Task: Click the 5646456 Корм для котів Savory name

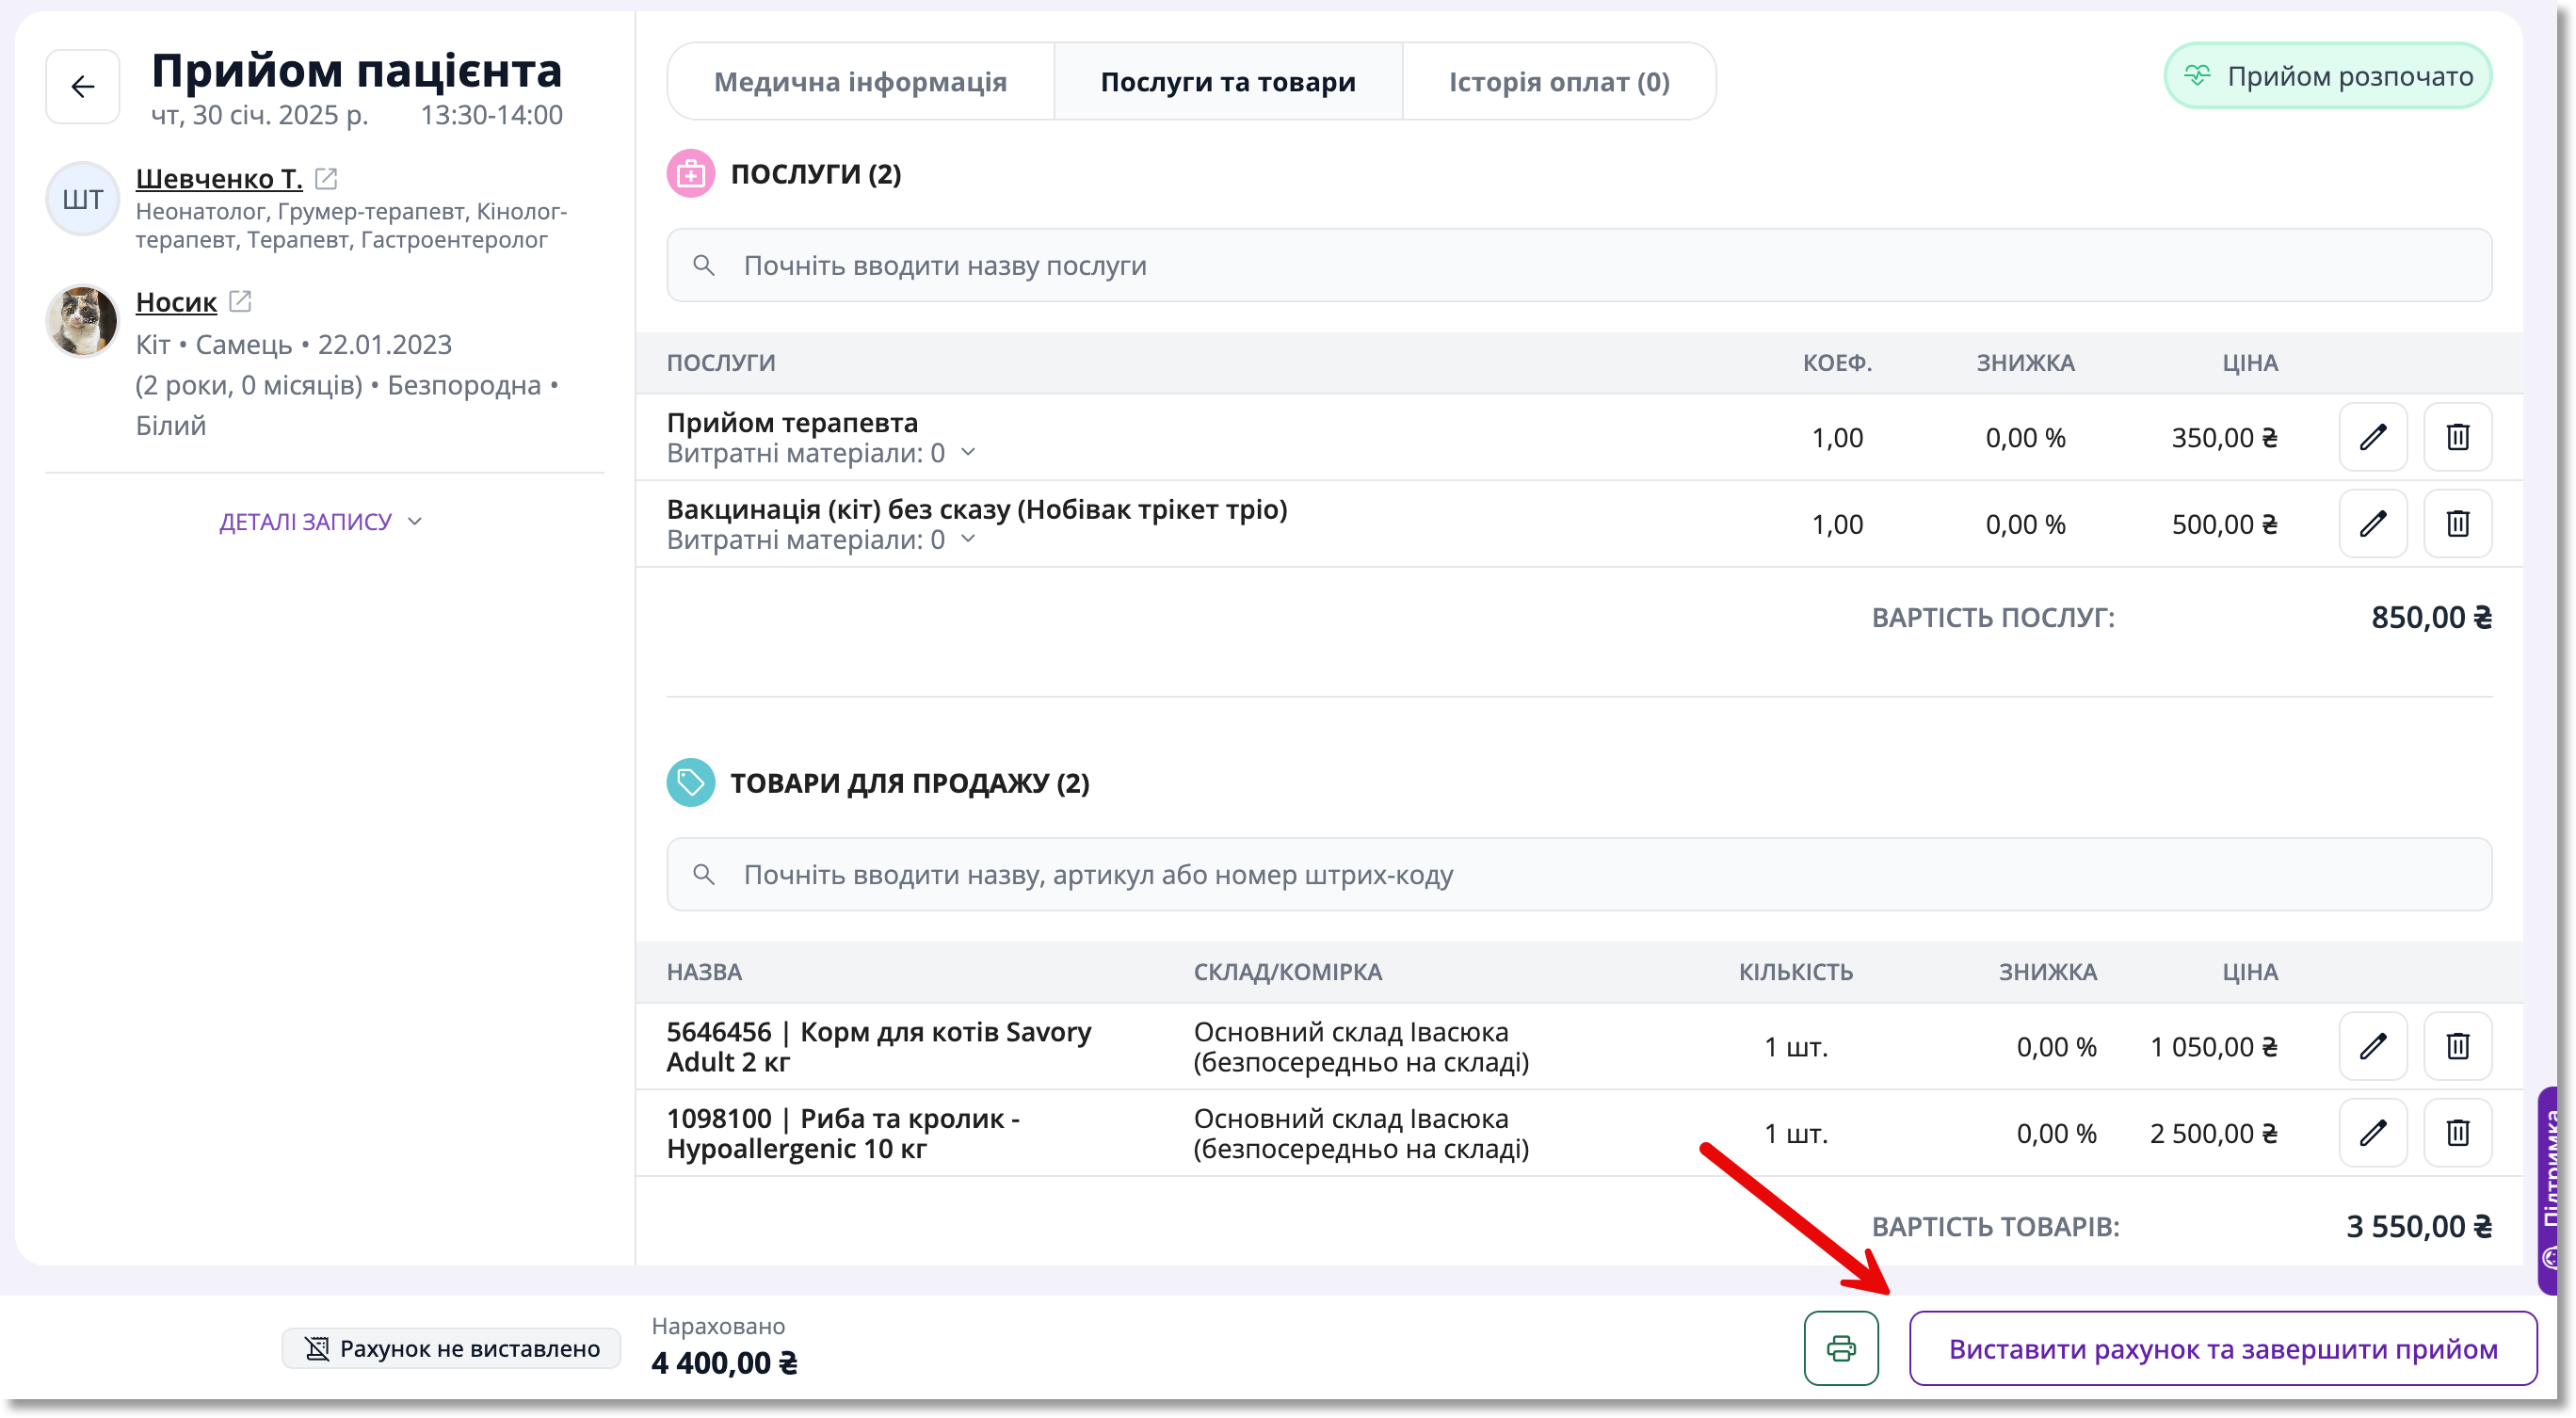Action: (x=879, y=1046)
